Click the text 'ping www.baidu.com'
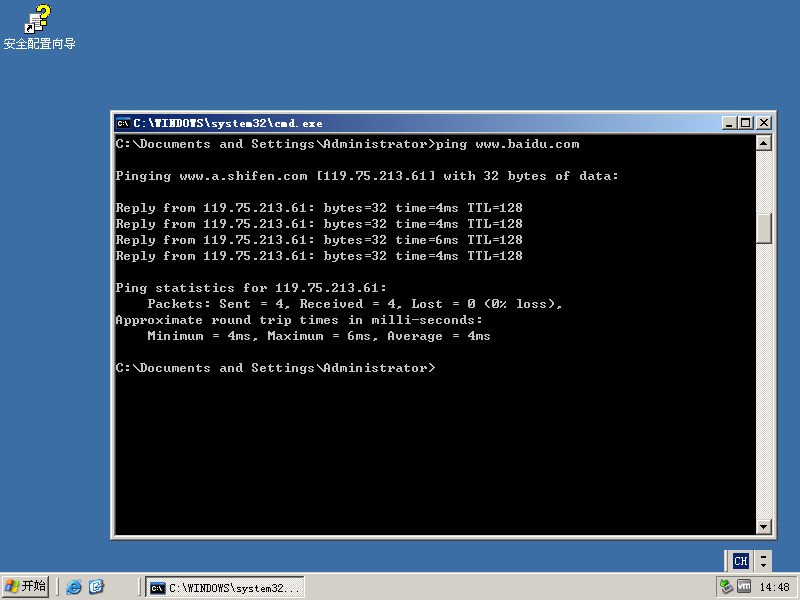Screen dimensions: 800x600 pyautogui.click(x=507, y=144)
